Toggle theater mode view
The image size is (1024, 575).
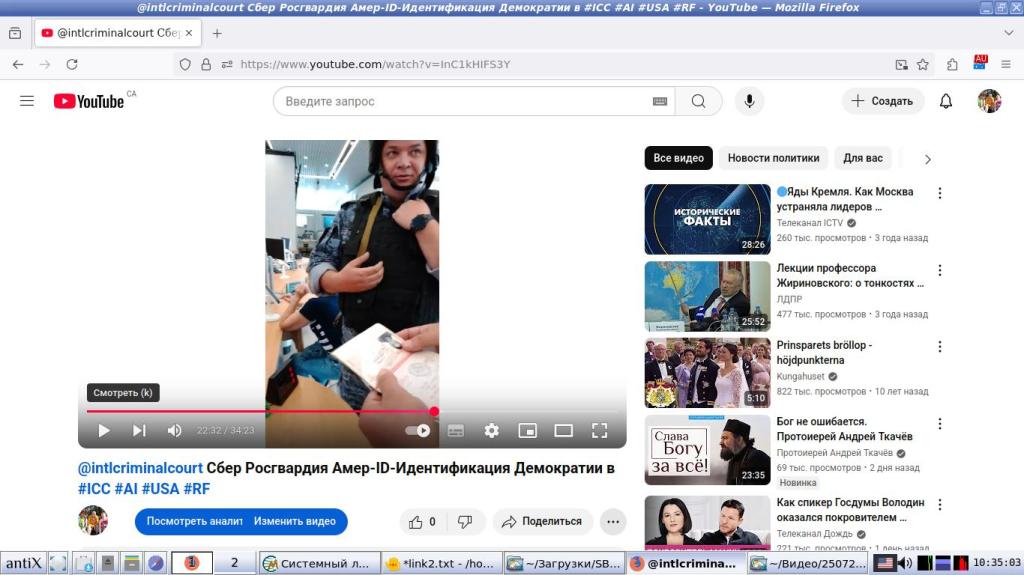click(563, 431)
